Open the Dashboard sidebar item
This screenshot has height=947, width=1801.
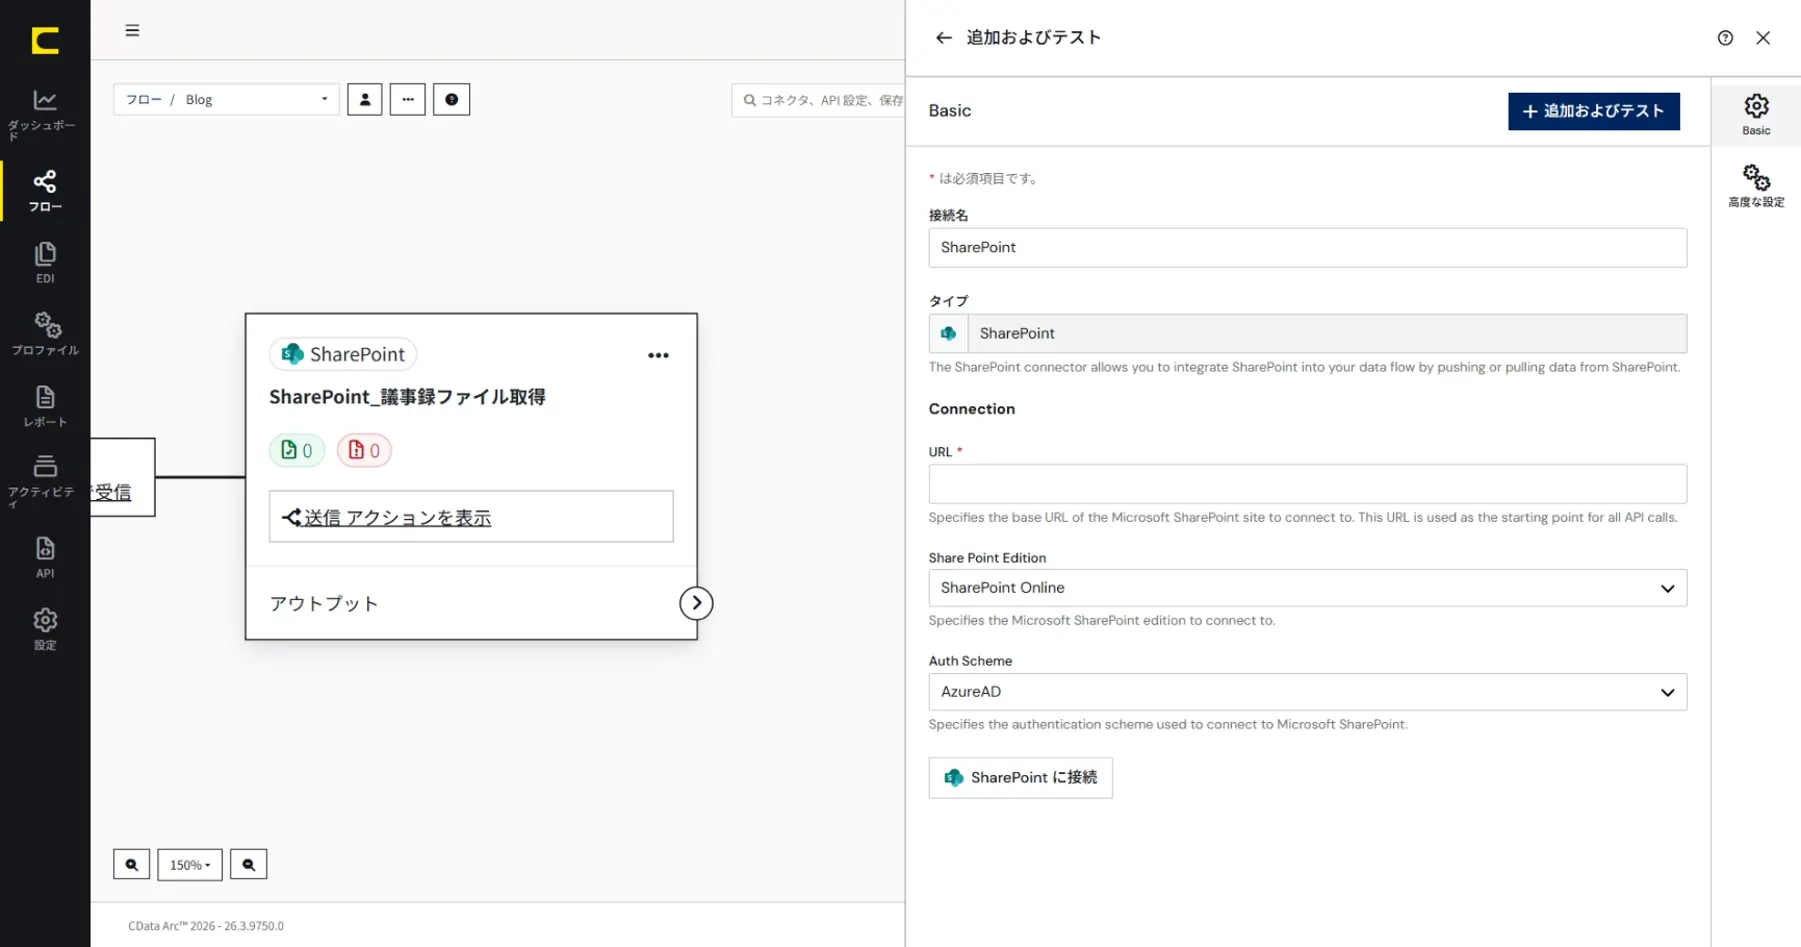(45, 114)
